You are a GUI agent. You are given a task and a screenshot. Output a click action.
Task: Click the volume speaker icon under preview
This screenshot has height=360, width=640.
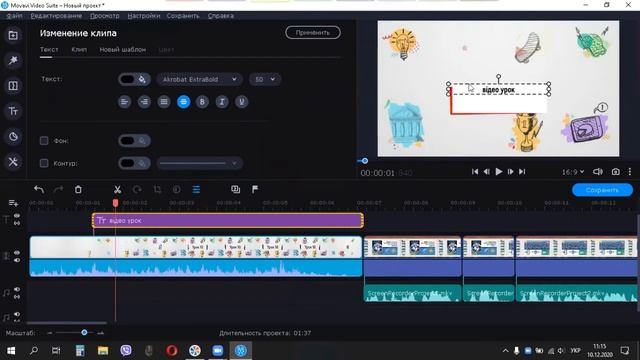tap(598, 172)
